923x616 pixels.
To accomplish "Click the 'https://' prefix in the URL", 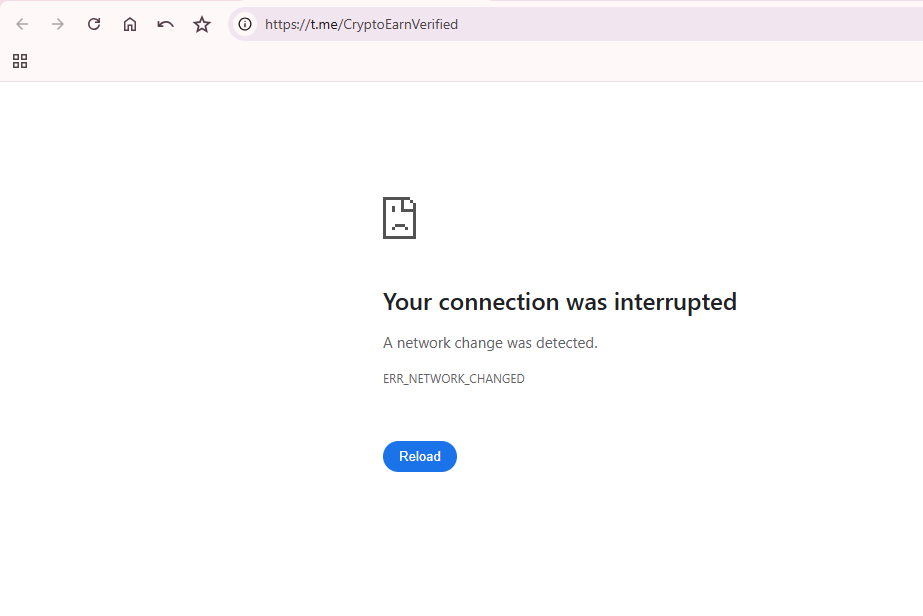I will click(286, 24).
